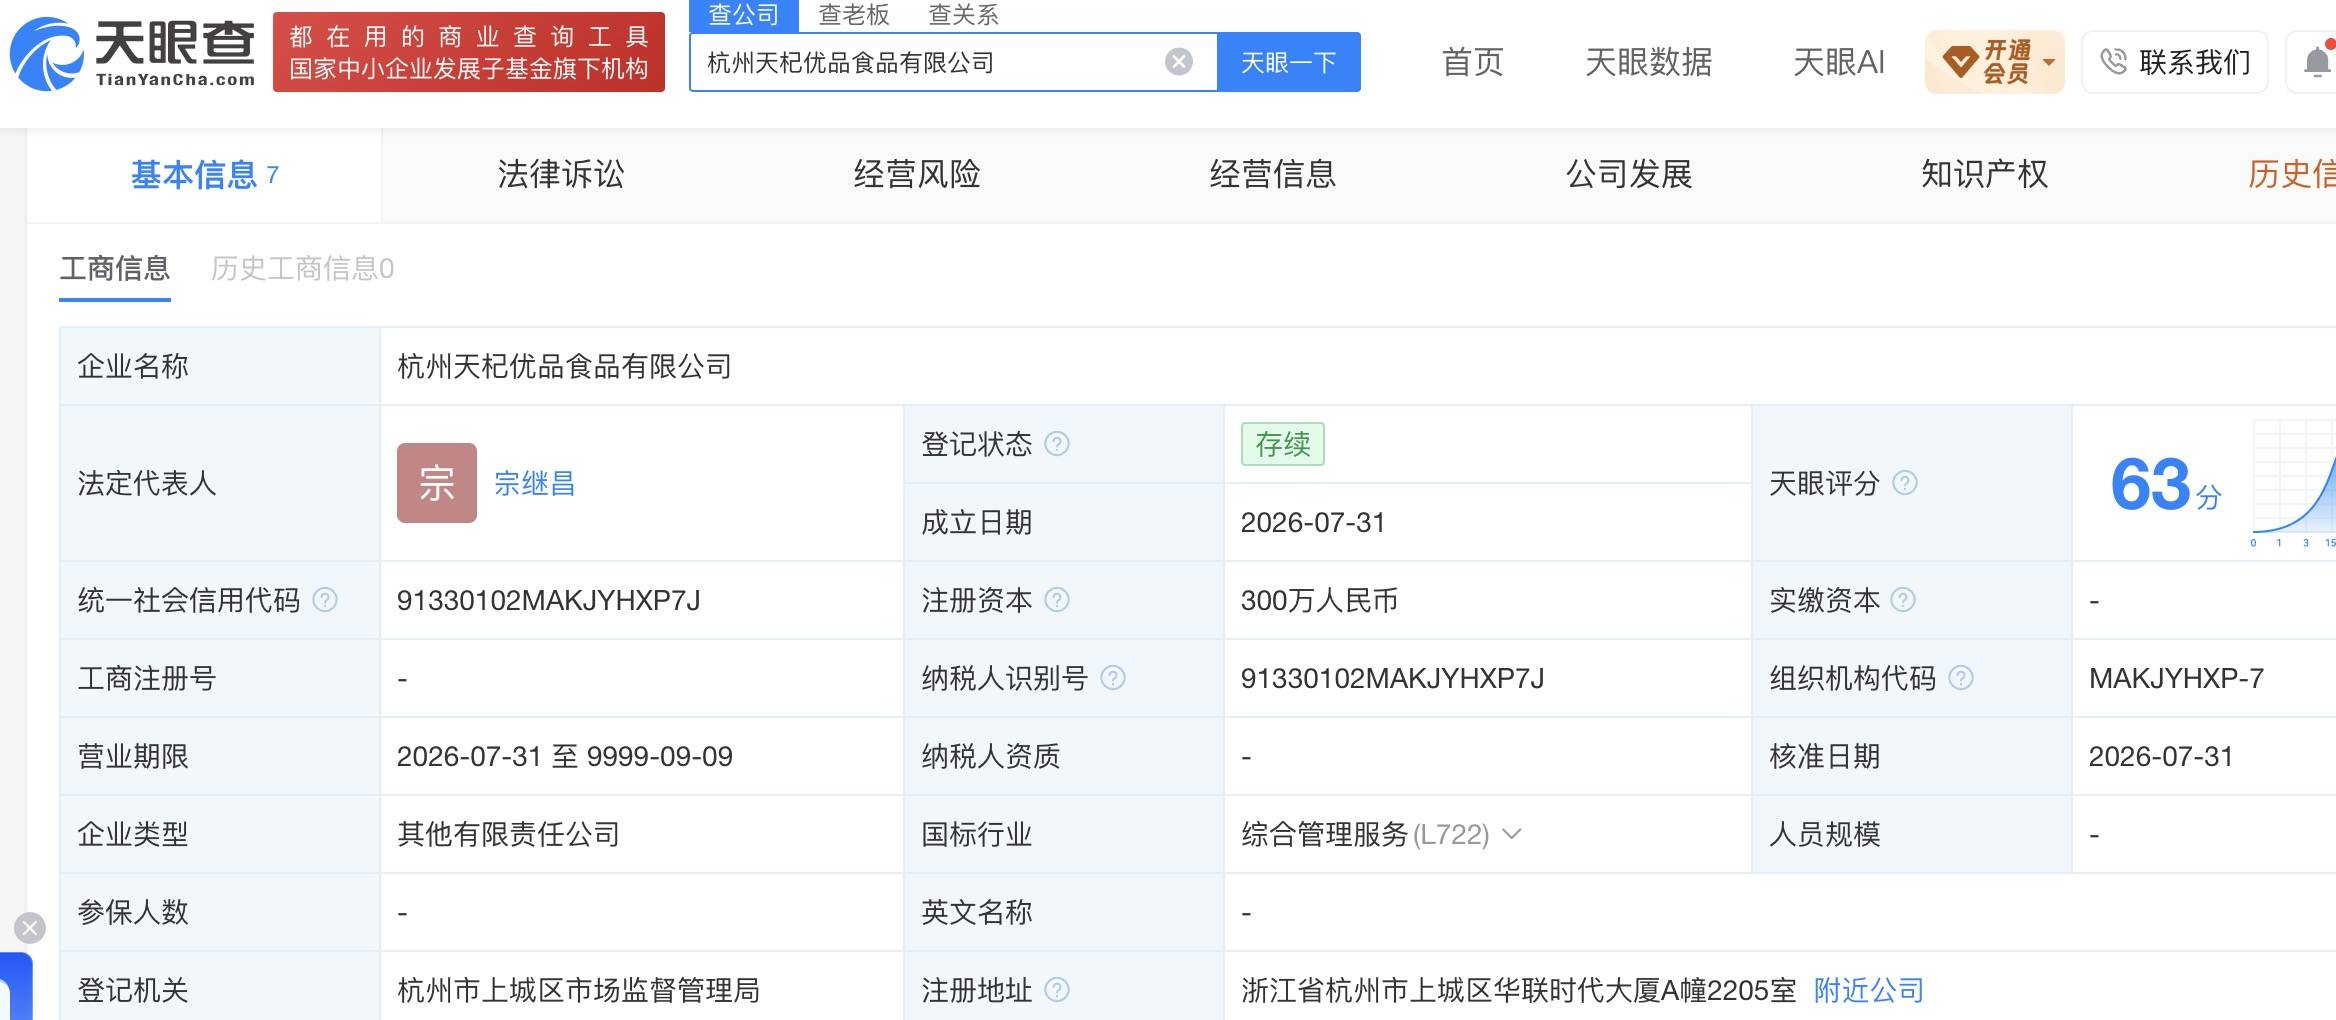
Task: Click the 存续 status badge
Action: [x=1283, y=444]
